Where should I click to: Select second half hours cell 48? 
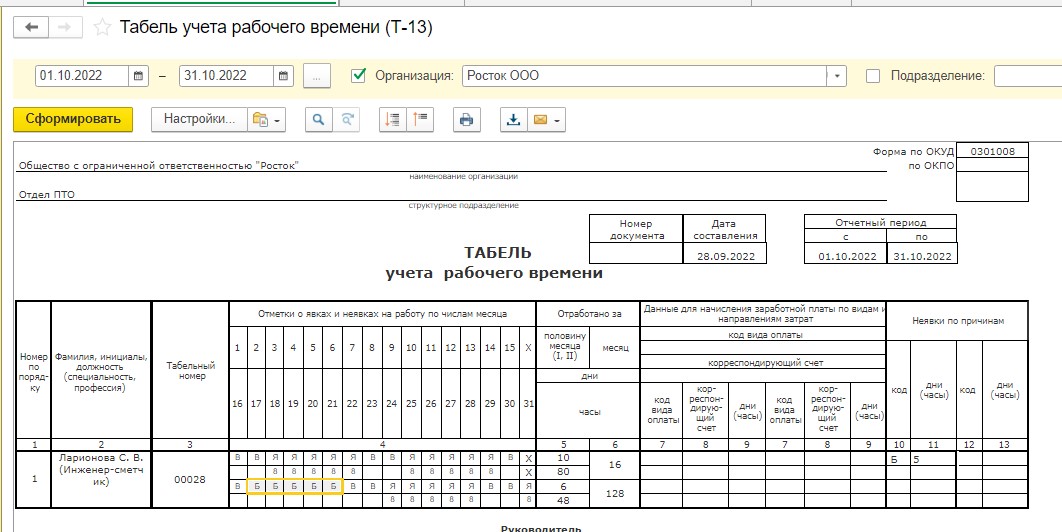tap(563, 501)
